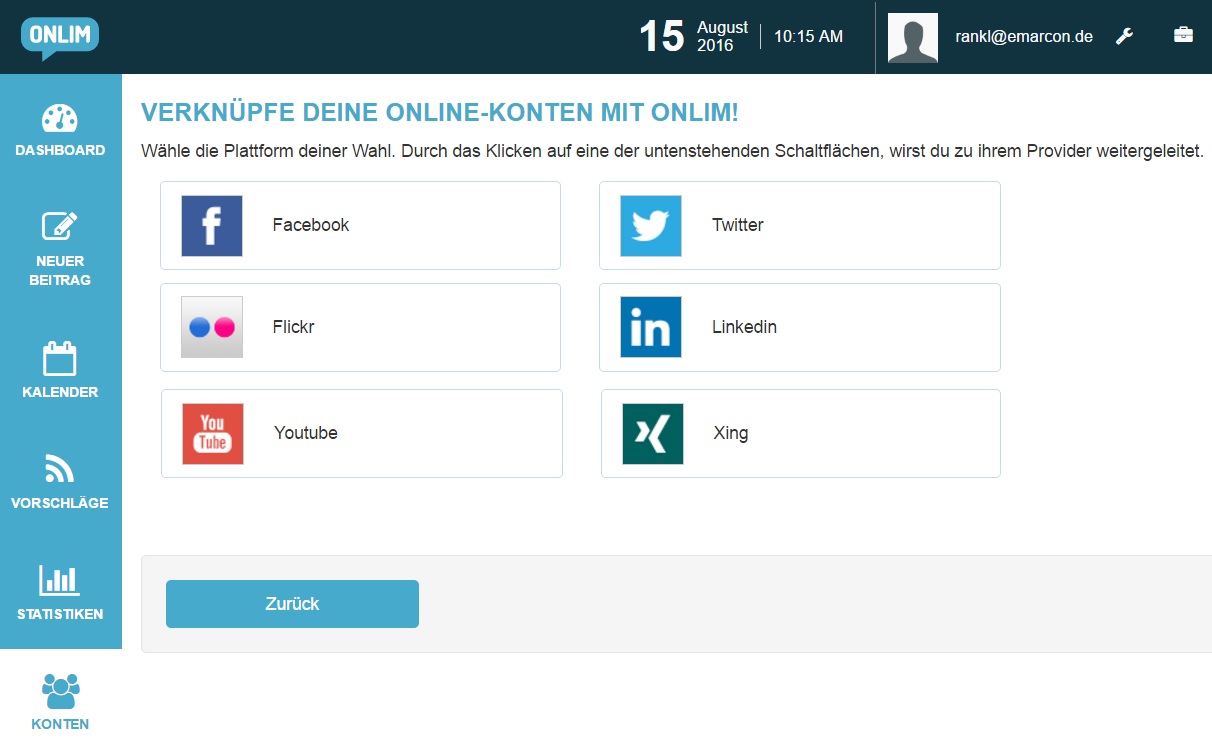Open settings via the wrench icon

[1124, 36]
